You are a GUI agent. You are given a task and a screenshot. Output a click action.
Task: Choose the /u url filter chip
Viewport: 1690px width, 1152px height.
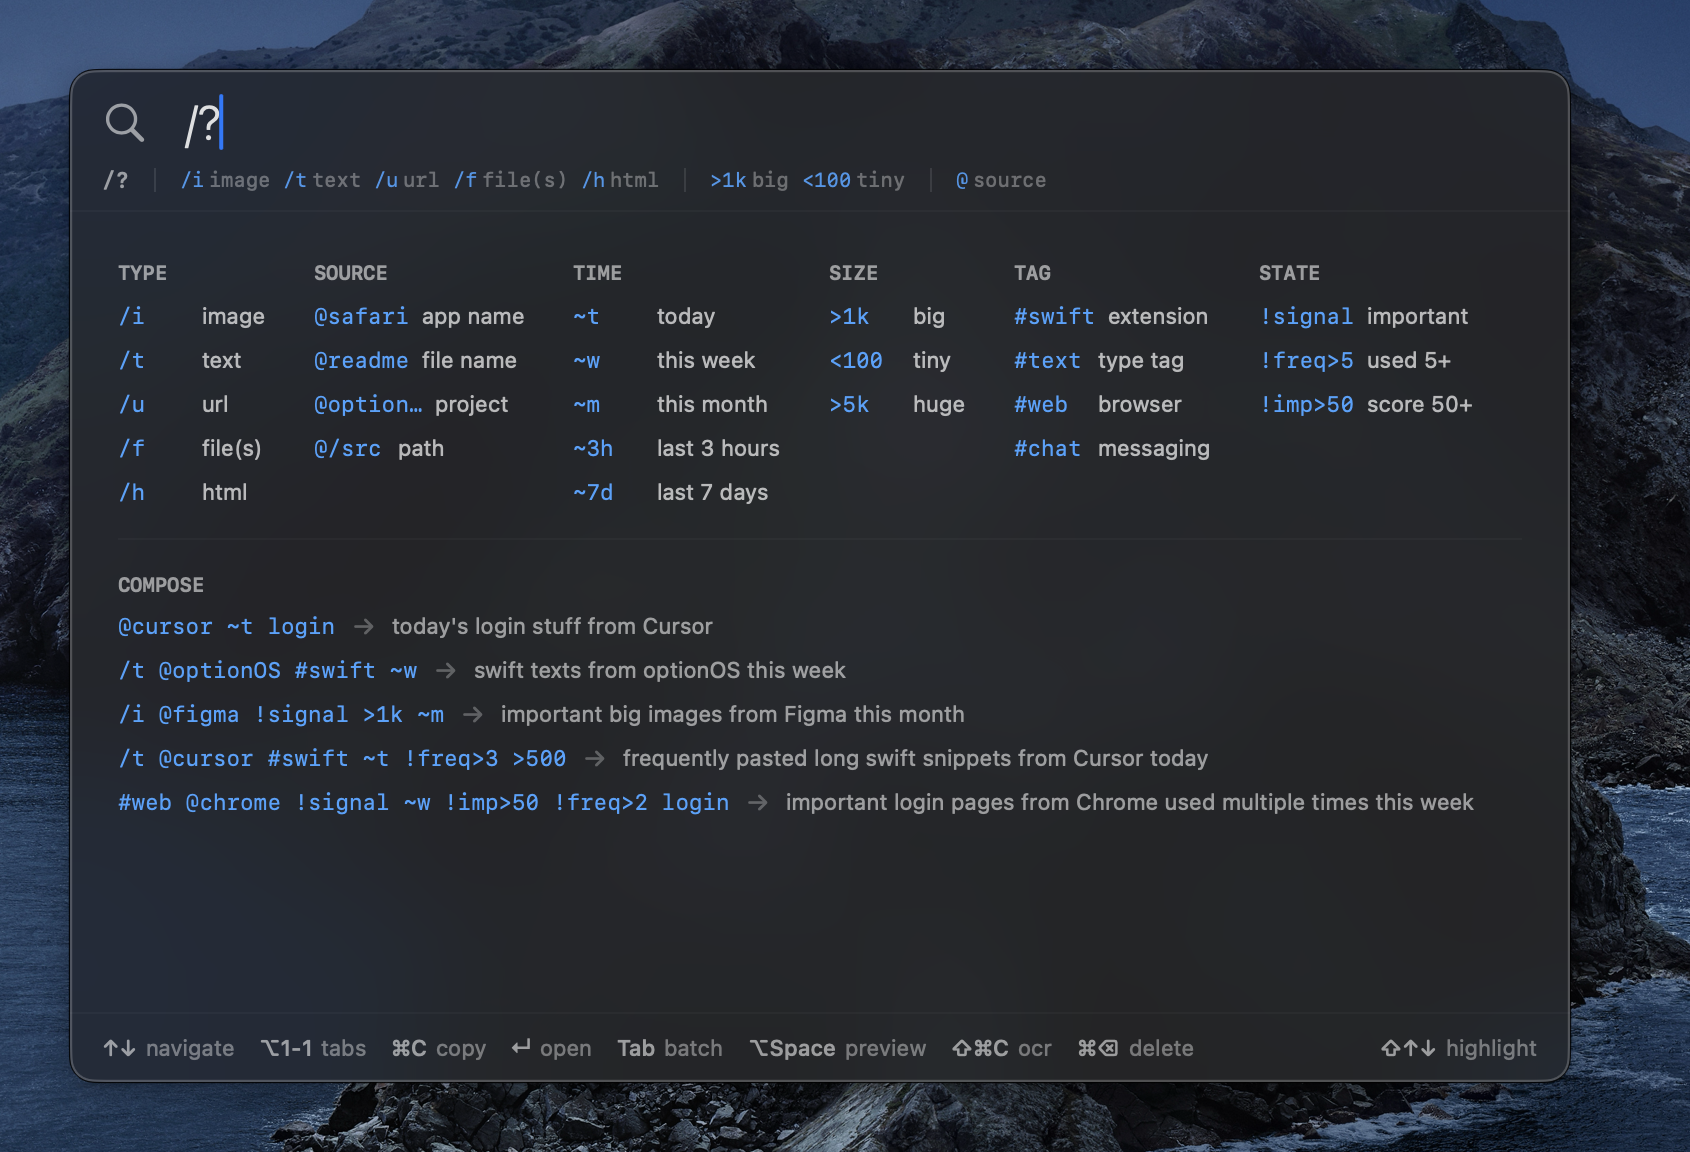pos(407,180)
